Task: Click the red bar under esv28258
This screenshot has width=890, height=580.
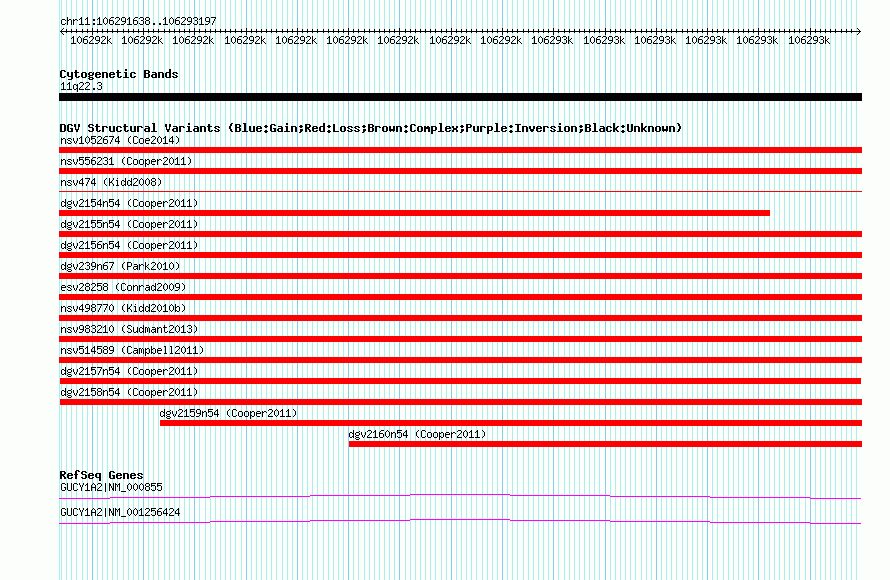Action: 460,297
